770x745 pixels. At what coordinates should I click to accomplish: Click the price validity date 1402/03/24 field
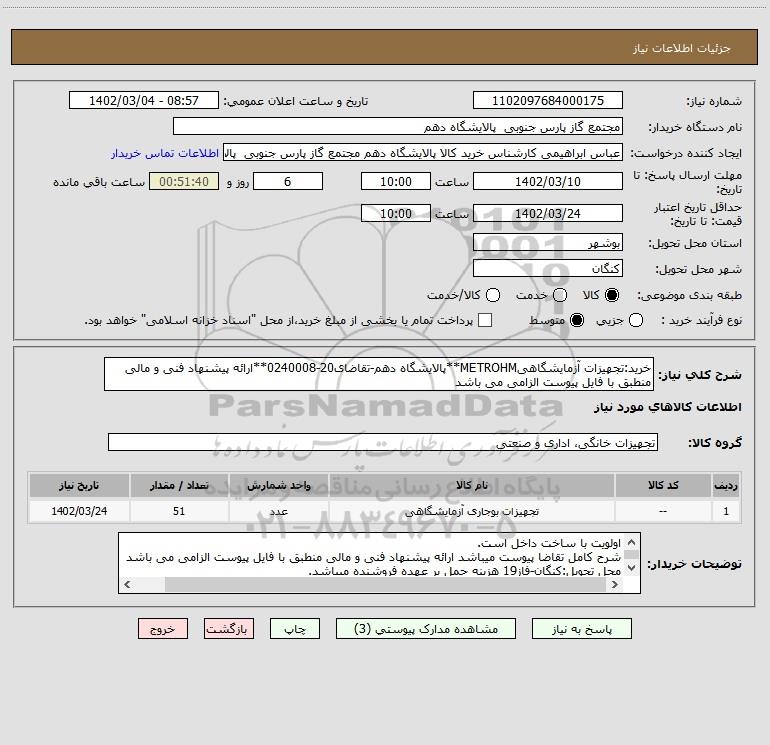pos(548,213)
